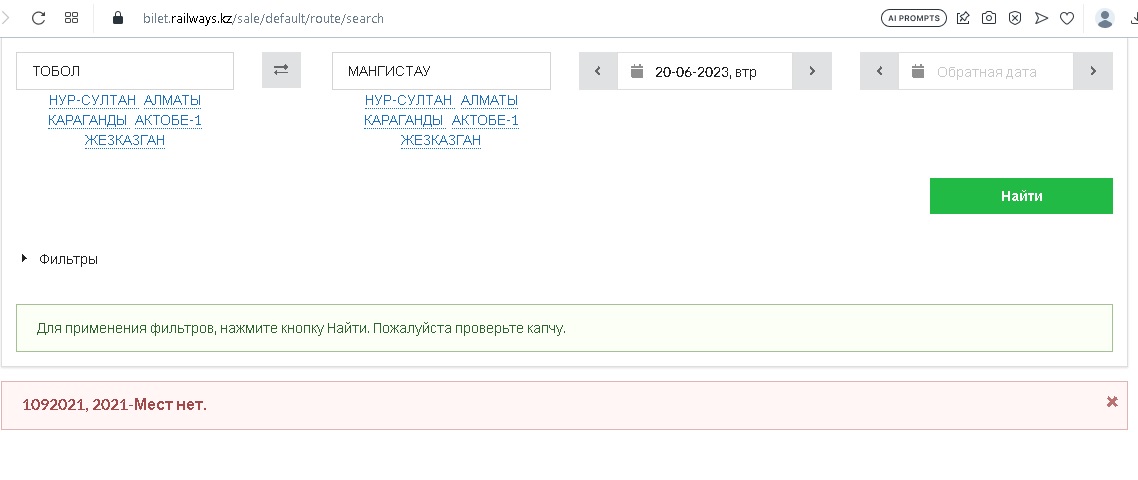The height and width of the screenshot is (480, 1138).
Task: Go to previous departure date
Action: click(x=598, y=71)
